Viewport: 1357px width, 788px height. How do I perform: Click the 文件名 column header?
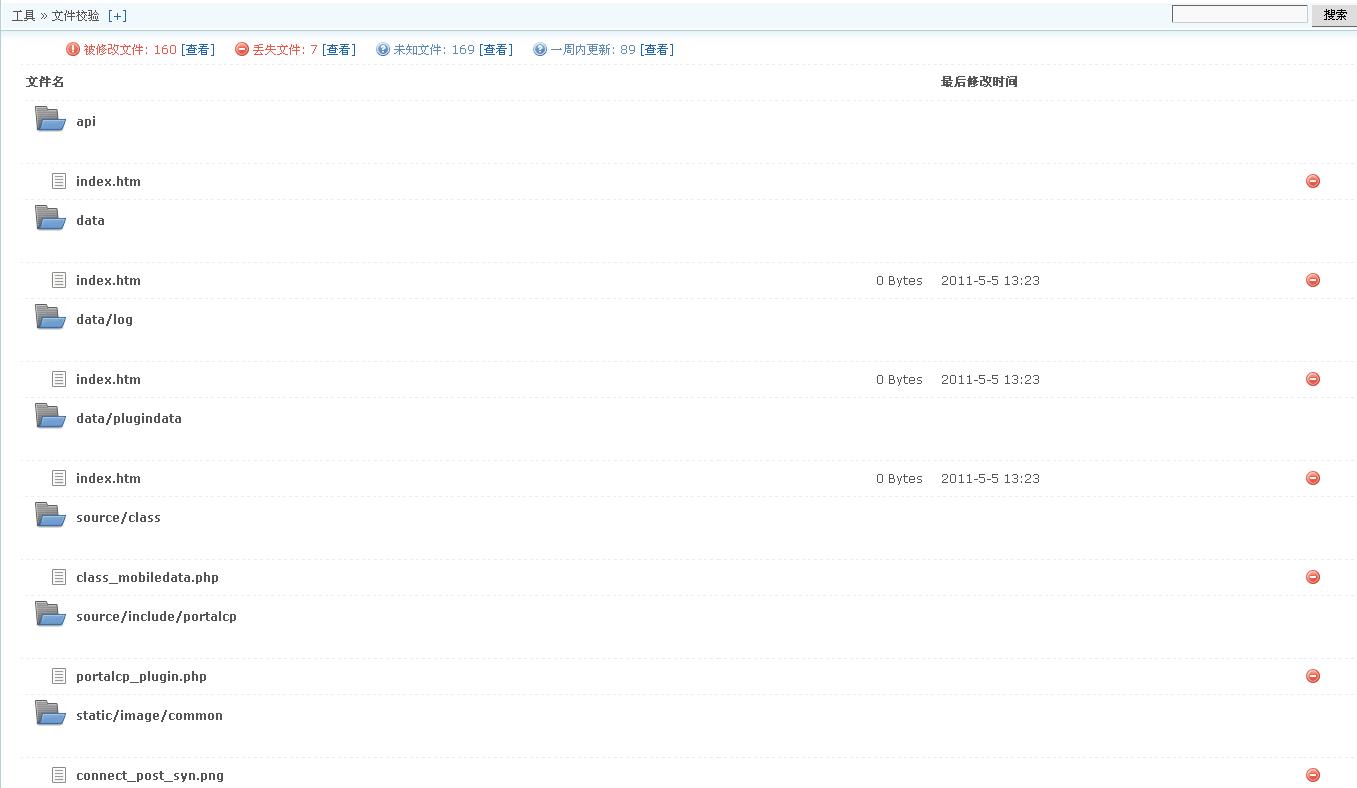[x=45, y=82]
